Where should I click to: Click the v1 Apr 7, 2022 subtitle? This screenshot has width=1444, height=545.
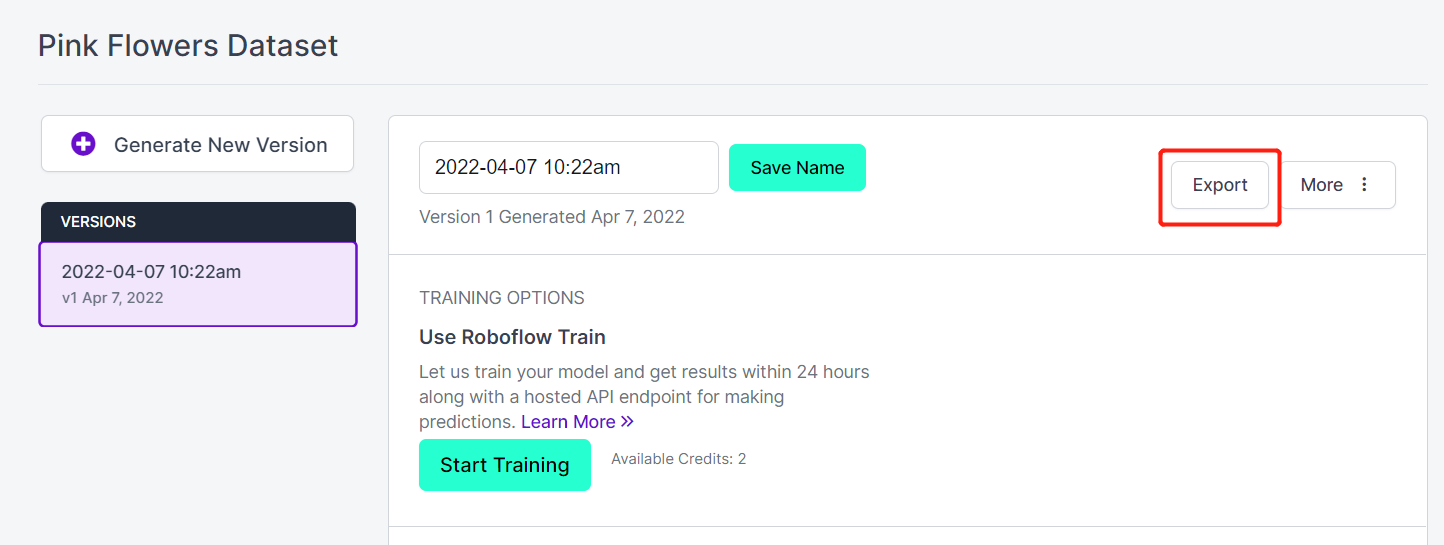113,298
